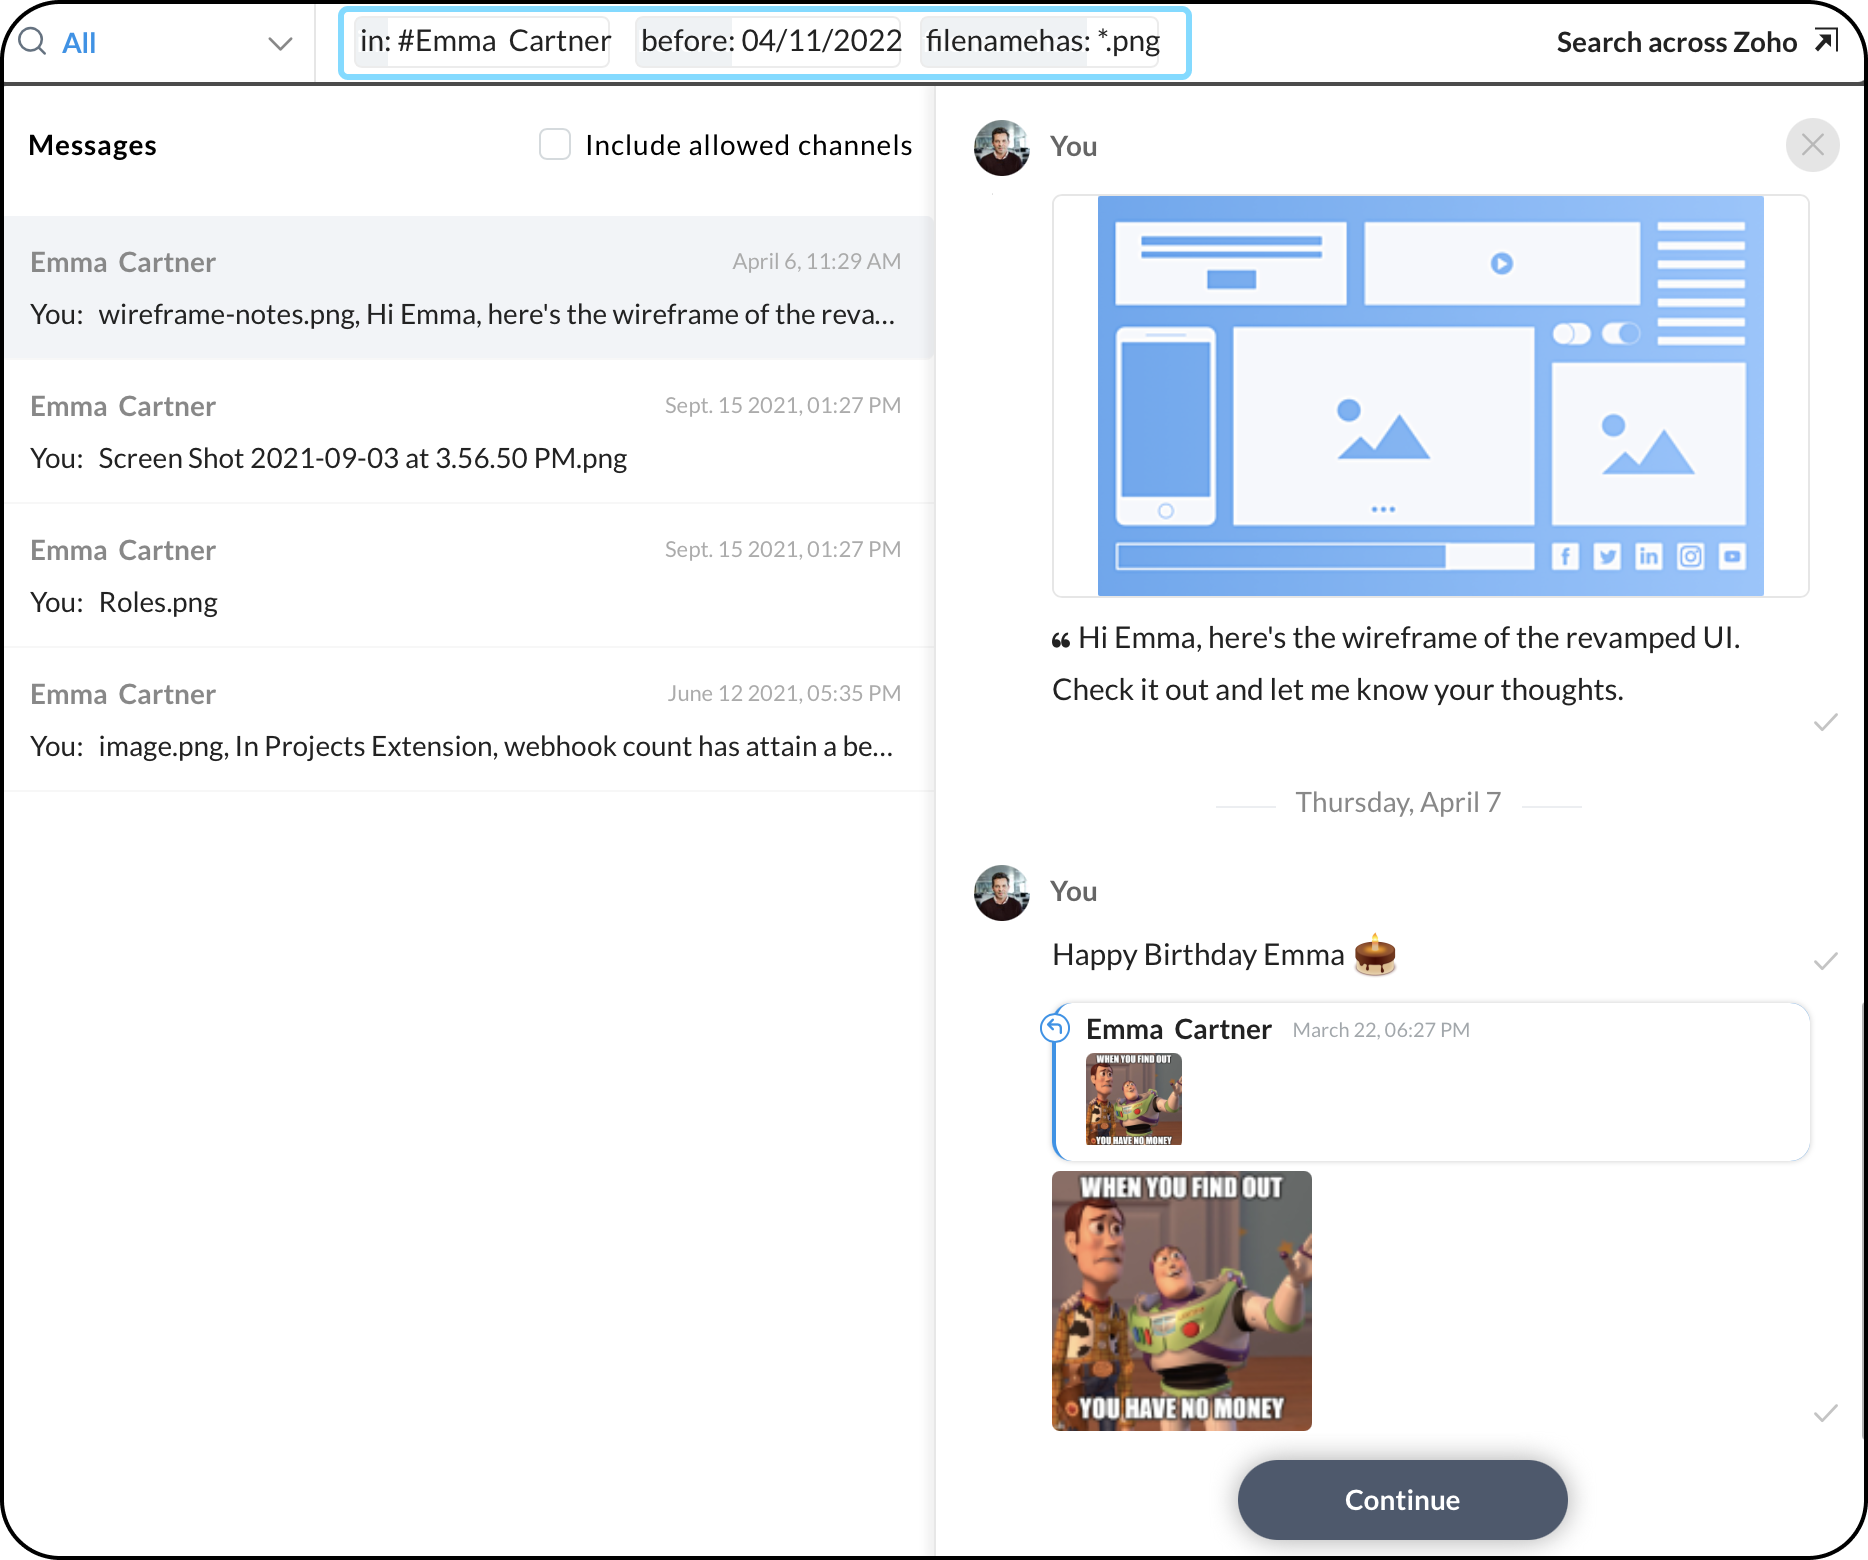This screenshot has width=1868, height=1560.
Task: Open the small meme thumbnail in quoted reply
Action: pos(1134,1099)
